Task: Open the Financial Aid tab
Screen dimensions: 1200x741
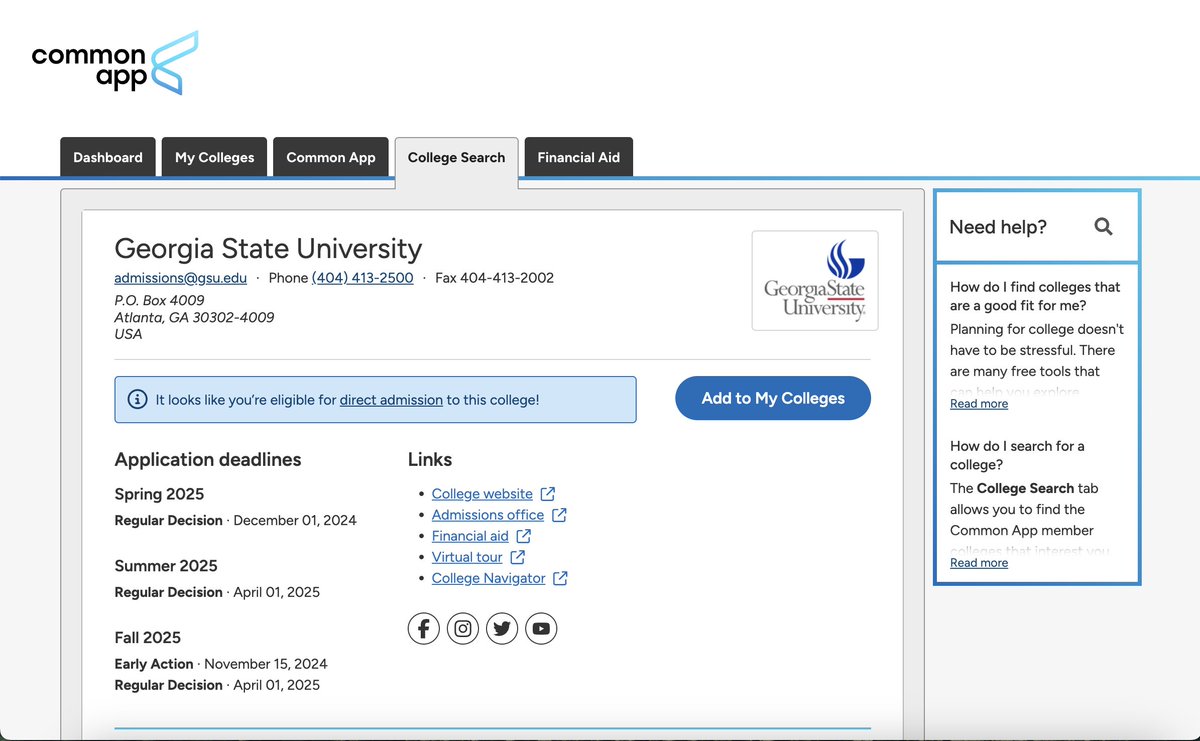Action: (x=579, y=157)
